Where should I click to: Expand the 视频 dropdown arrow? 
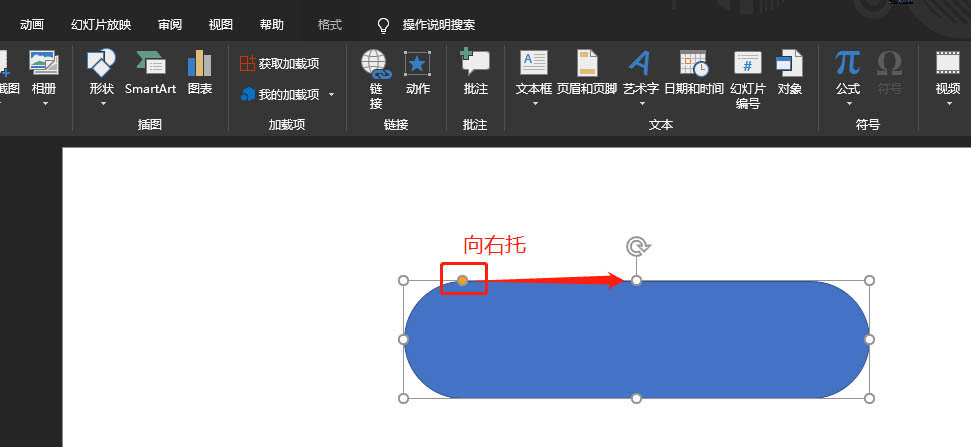coord(949,103)
